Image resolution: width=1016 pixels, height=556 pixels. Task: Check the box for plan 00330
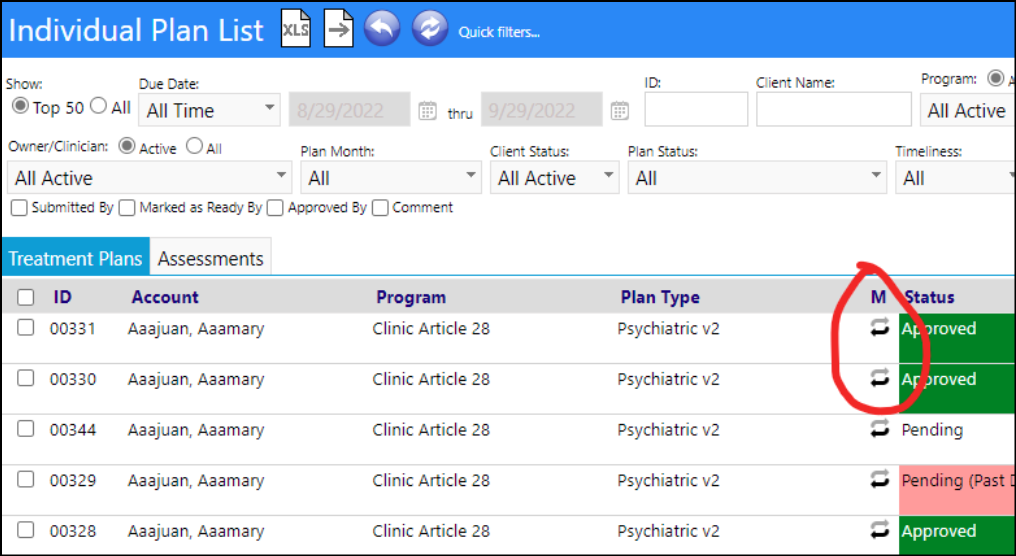pyautogui.click(x=25, y=378)
